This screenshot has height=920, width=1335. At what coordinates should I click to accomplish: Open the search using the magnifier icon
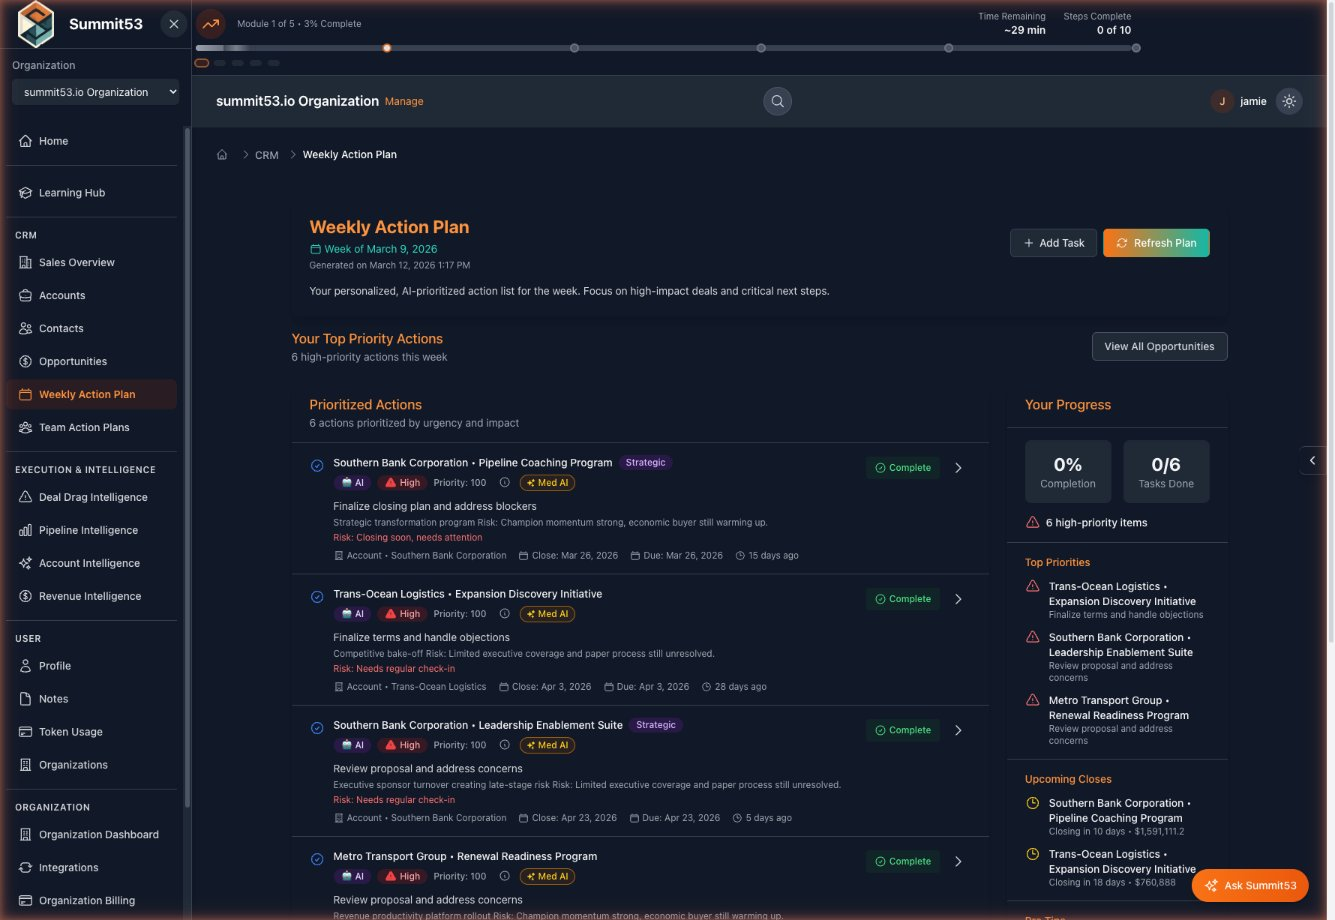pyautogui.click(x=777, y=100)
